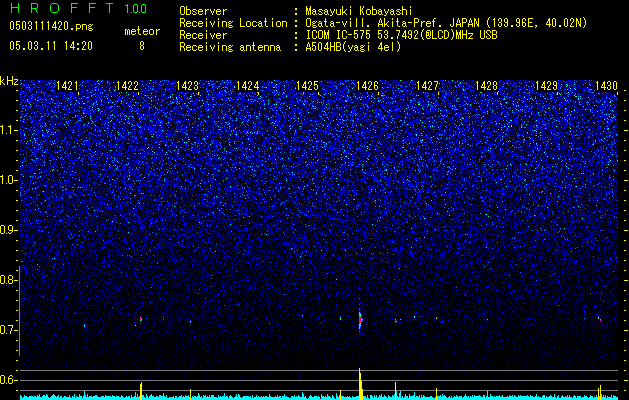
Task: Click the 0.9 frequency axis label
Action: pyautogui.click(x=8, y=230)
